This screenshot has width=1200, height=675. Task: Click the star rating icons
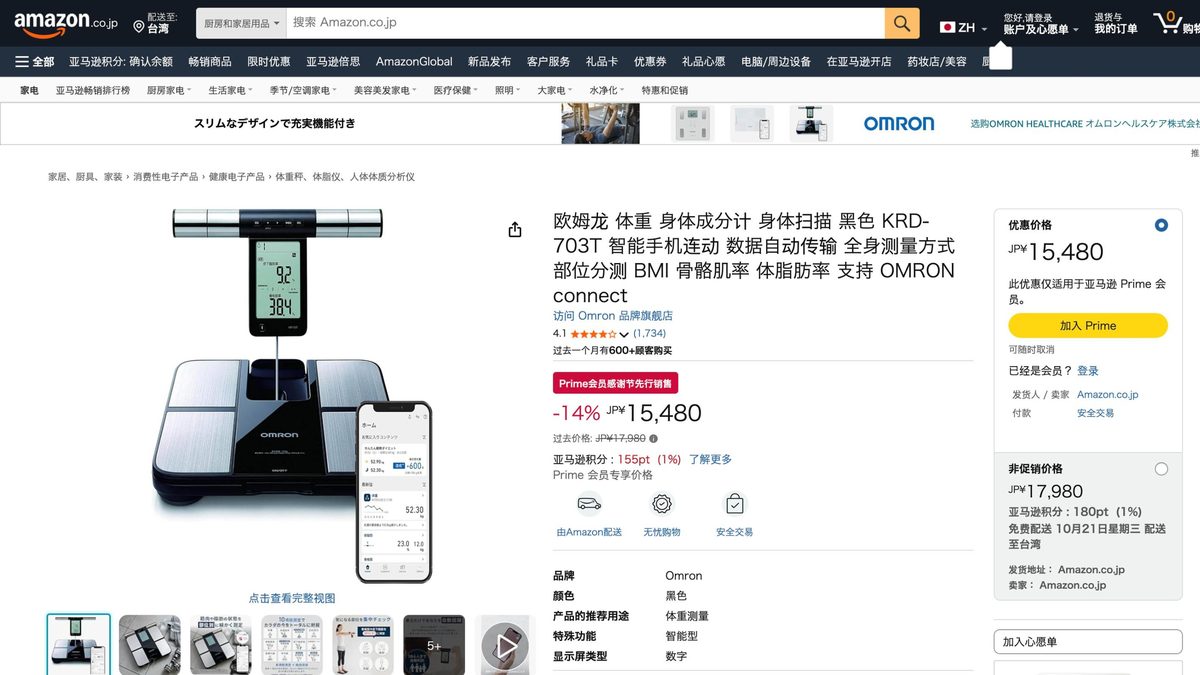click(x=593, y=334)
